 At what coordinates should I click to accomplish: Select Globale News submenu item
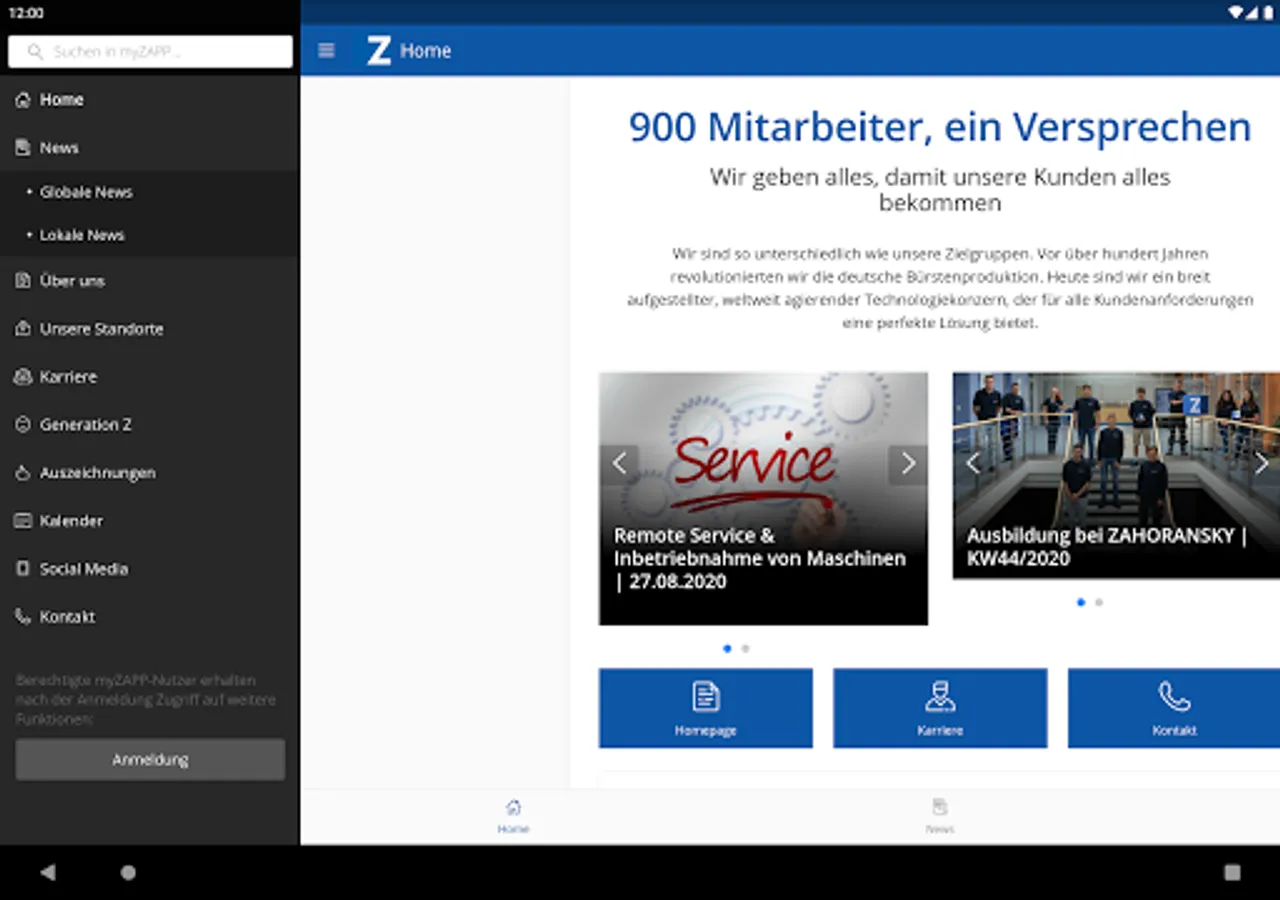[x=150, y=192]
